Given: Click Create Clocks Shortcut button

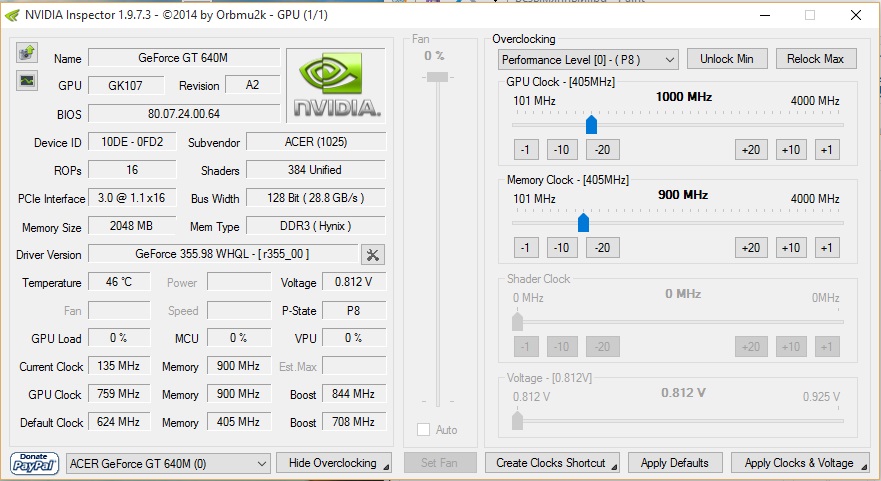Looking at the screenshot, I should (552, 463).
